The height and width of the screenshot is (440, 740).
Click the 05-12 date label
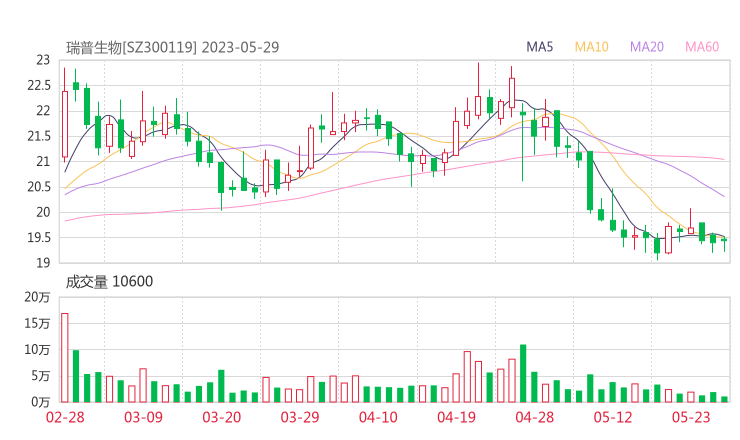(x=613, y=417)
